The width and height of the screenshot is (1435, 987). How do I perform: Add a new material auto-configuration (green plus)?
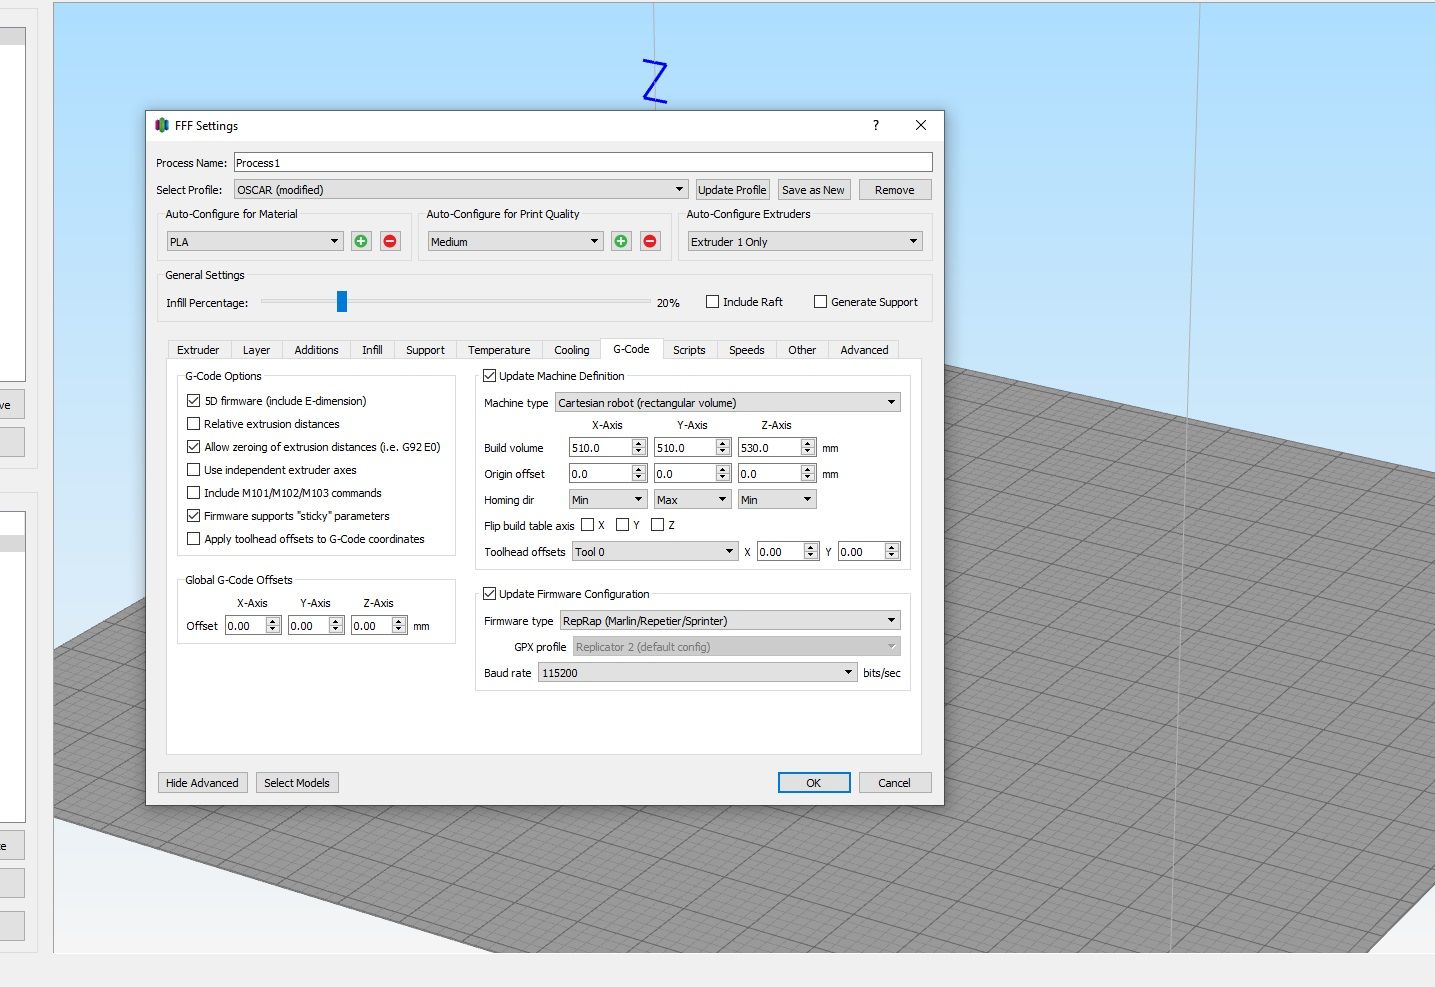[361, 241]
